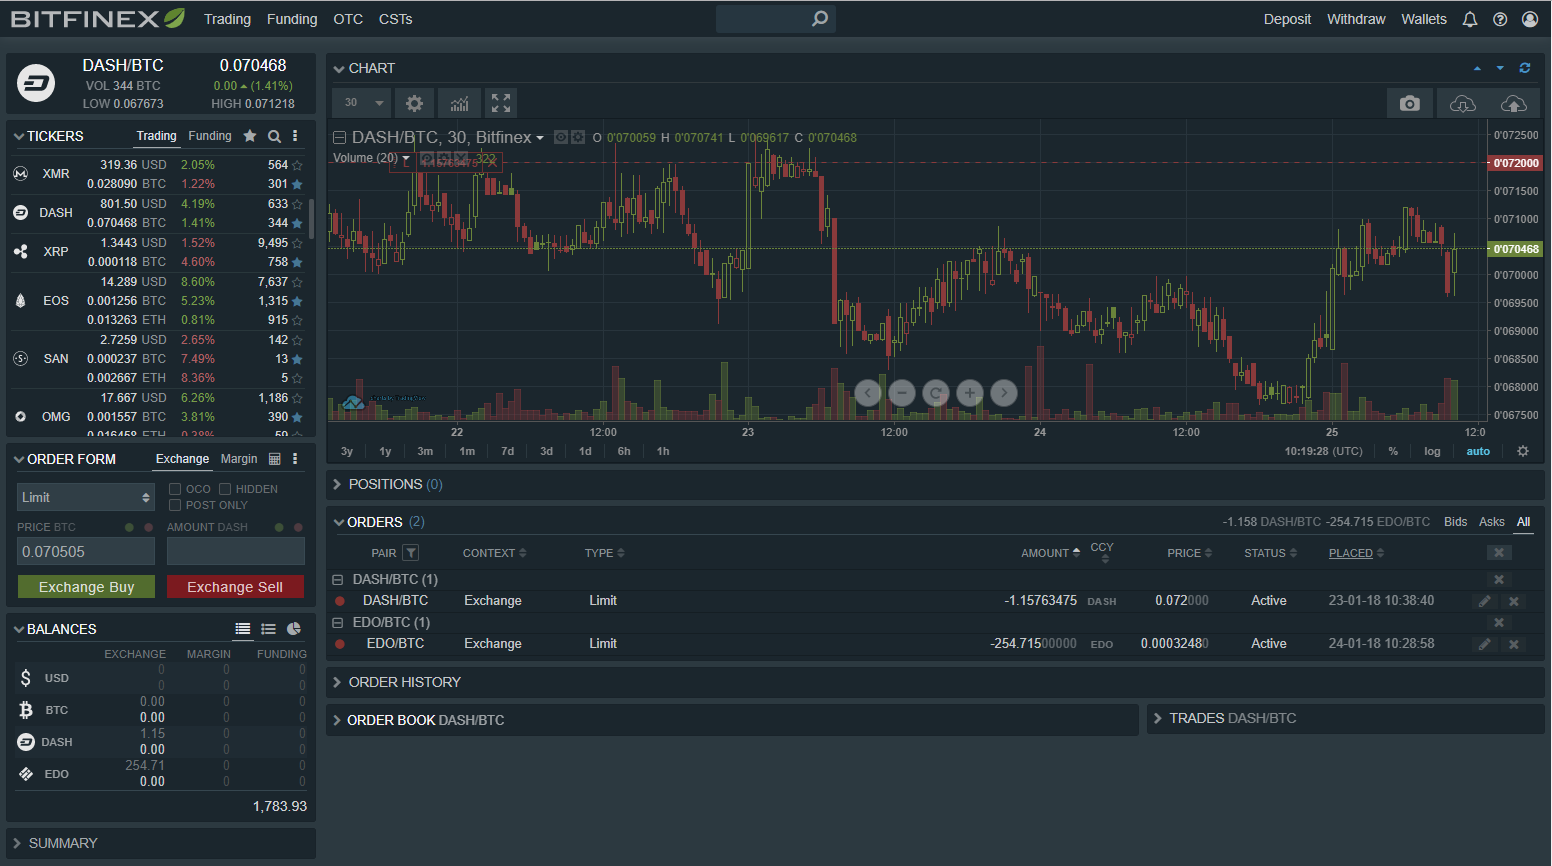Toggle log scale on chart
Screen dimensions: 1552x866
tap(1432, 451)
